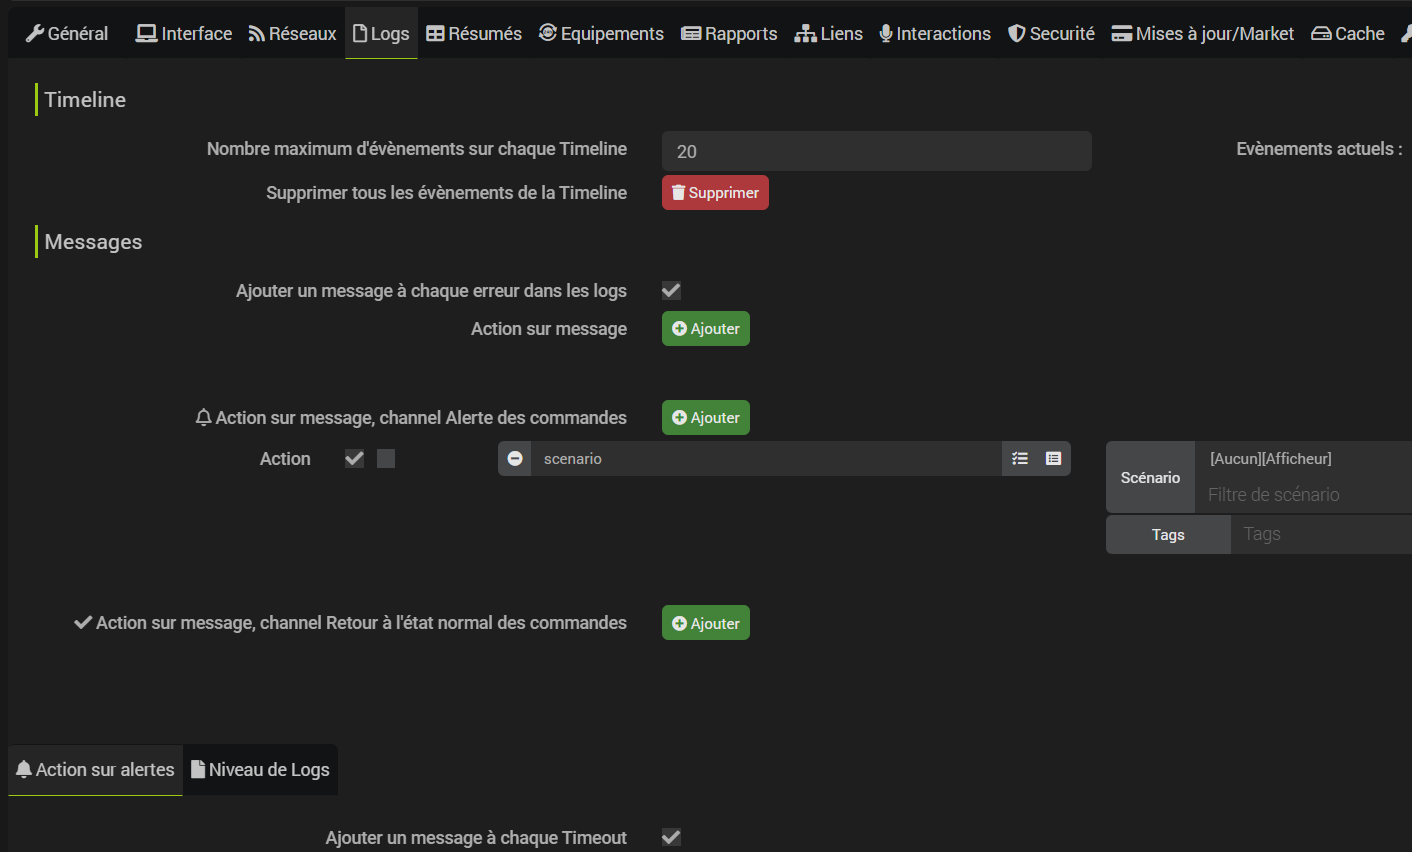Click Ajouter for Action sur message
Screen dimensions: 1412x852
706,328
